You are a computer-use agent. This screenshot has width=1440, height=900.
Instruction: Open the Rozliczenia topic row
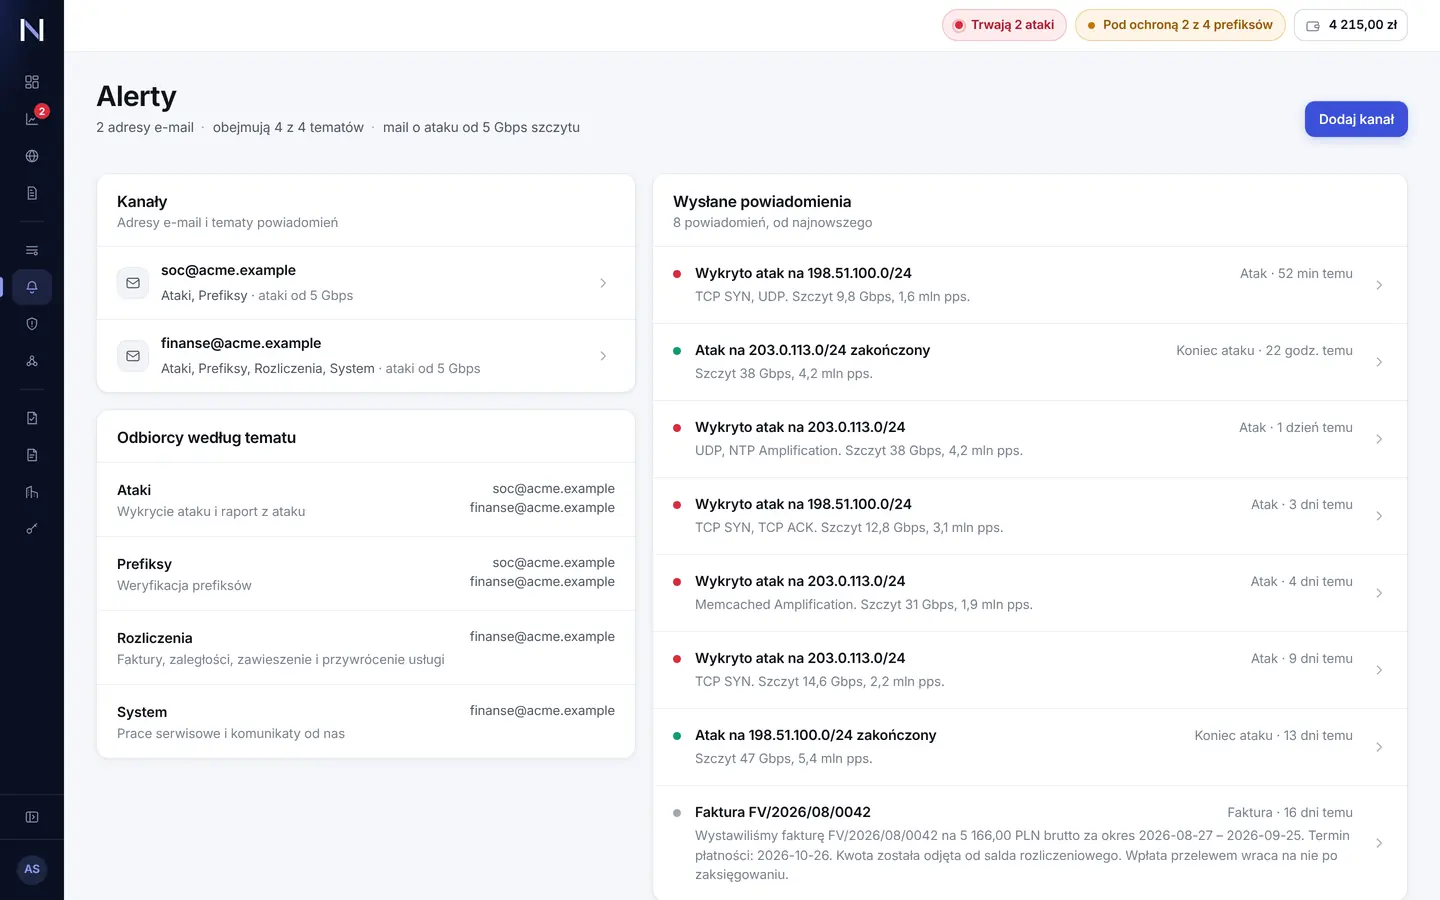point(366,648)
